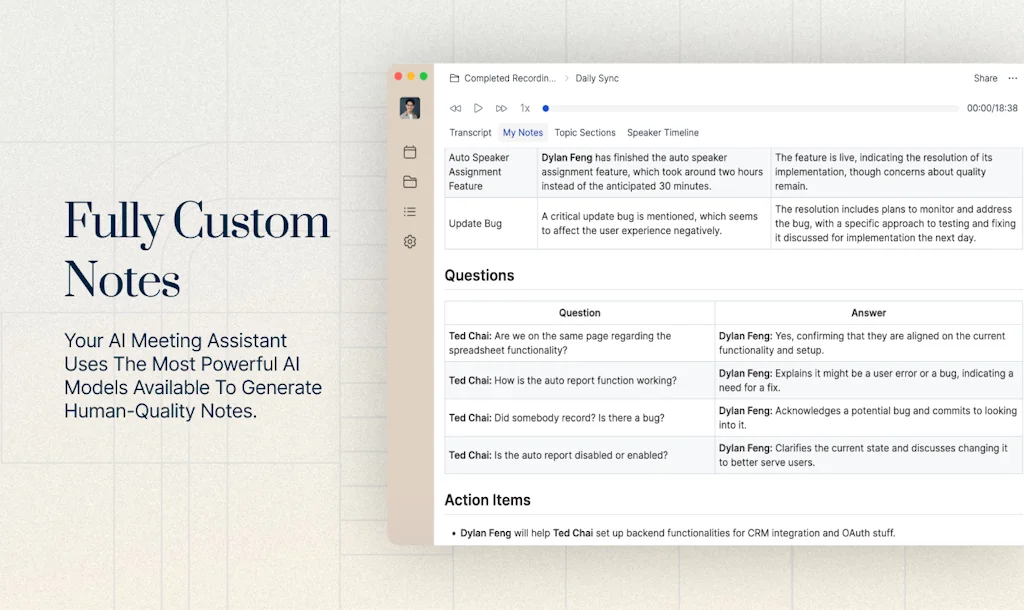Image resolution: width=1024 pixels, height=610 pixels.
Task: Click the Share button
Action: pos(985,78)
